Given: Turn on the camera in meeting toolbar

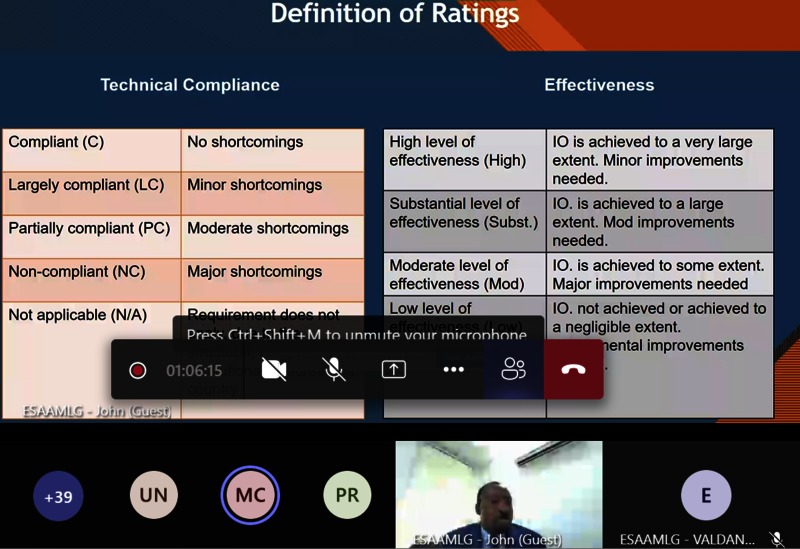Looking at the screenshot, I should click(273, 370).
